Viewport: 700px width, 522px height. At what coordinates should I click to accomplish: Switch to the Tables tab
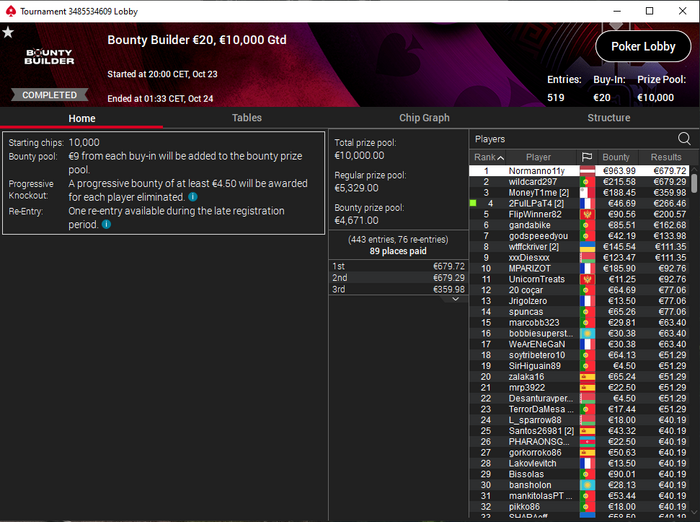[246, 118]
